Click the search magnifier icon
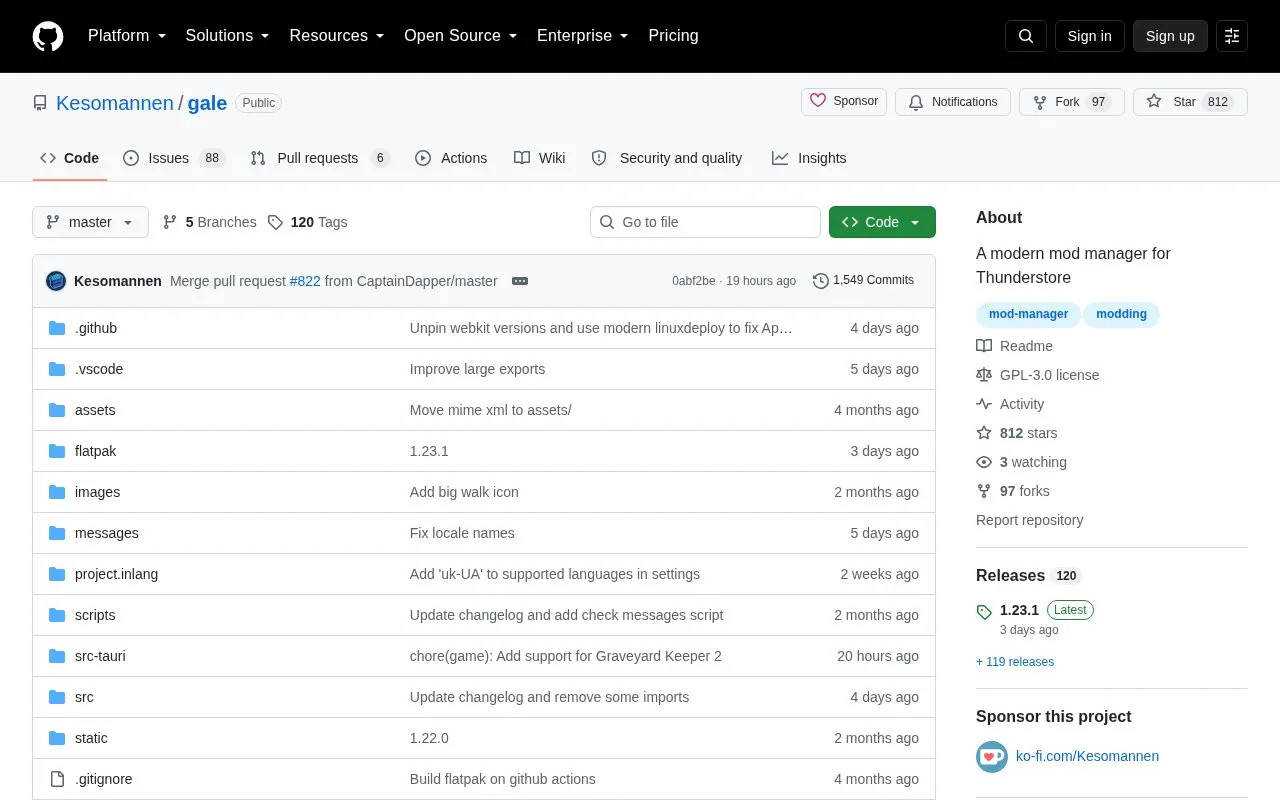1280x800 pixels. tap(1026, 36)
